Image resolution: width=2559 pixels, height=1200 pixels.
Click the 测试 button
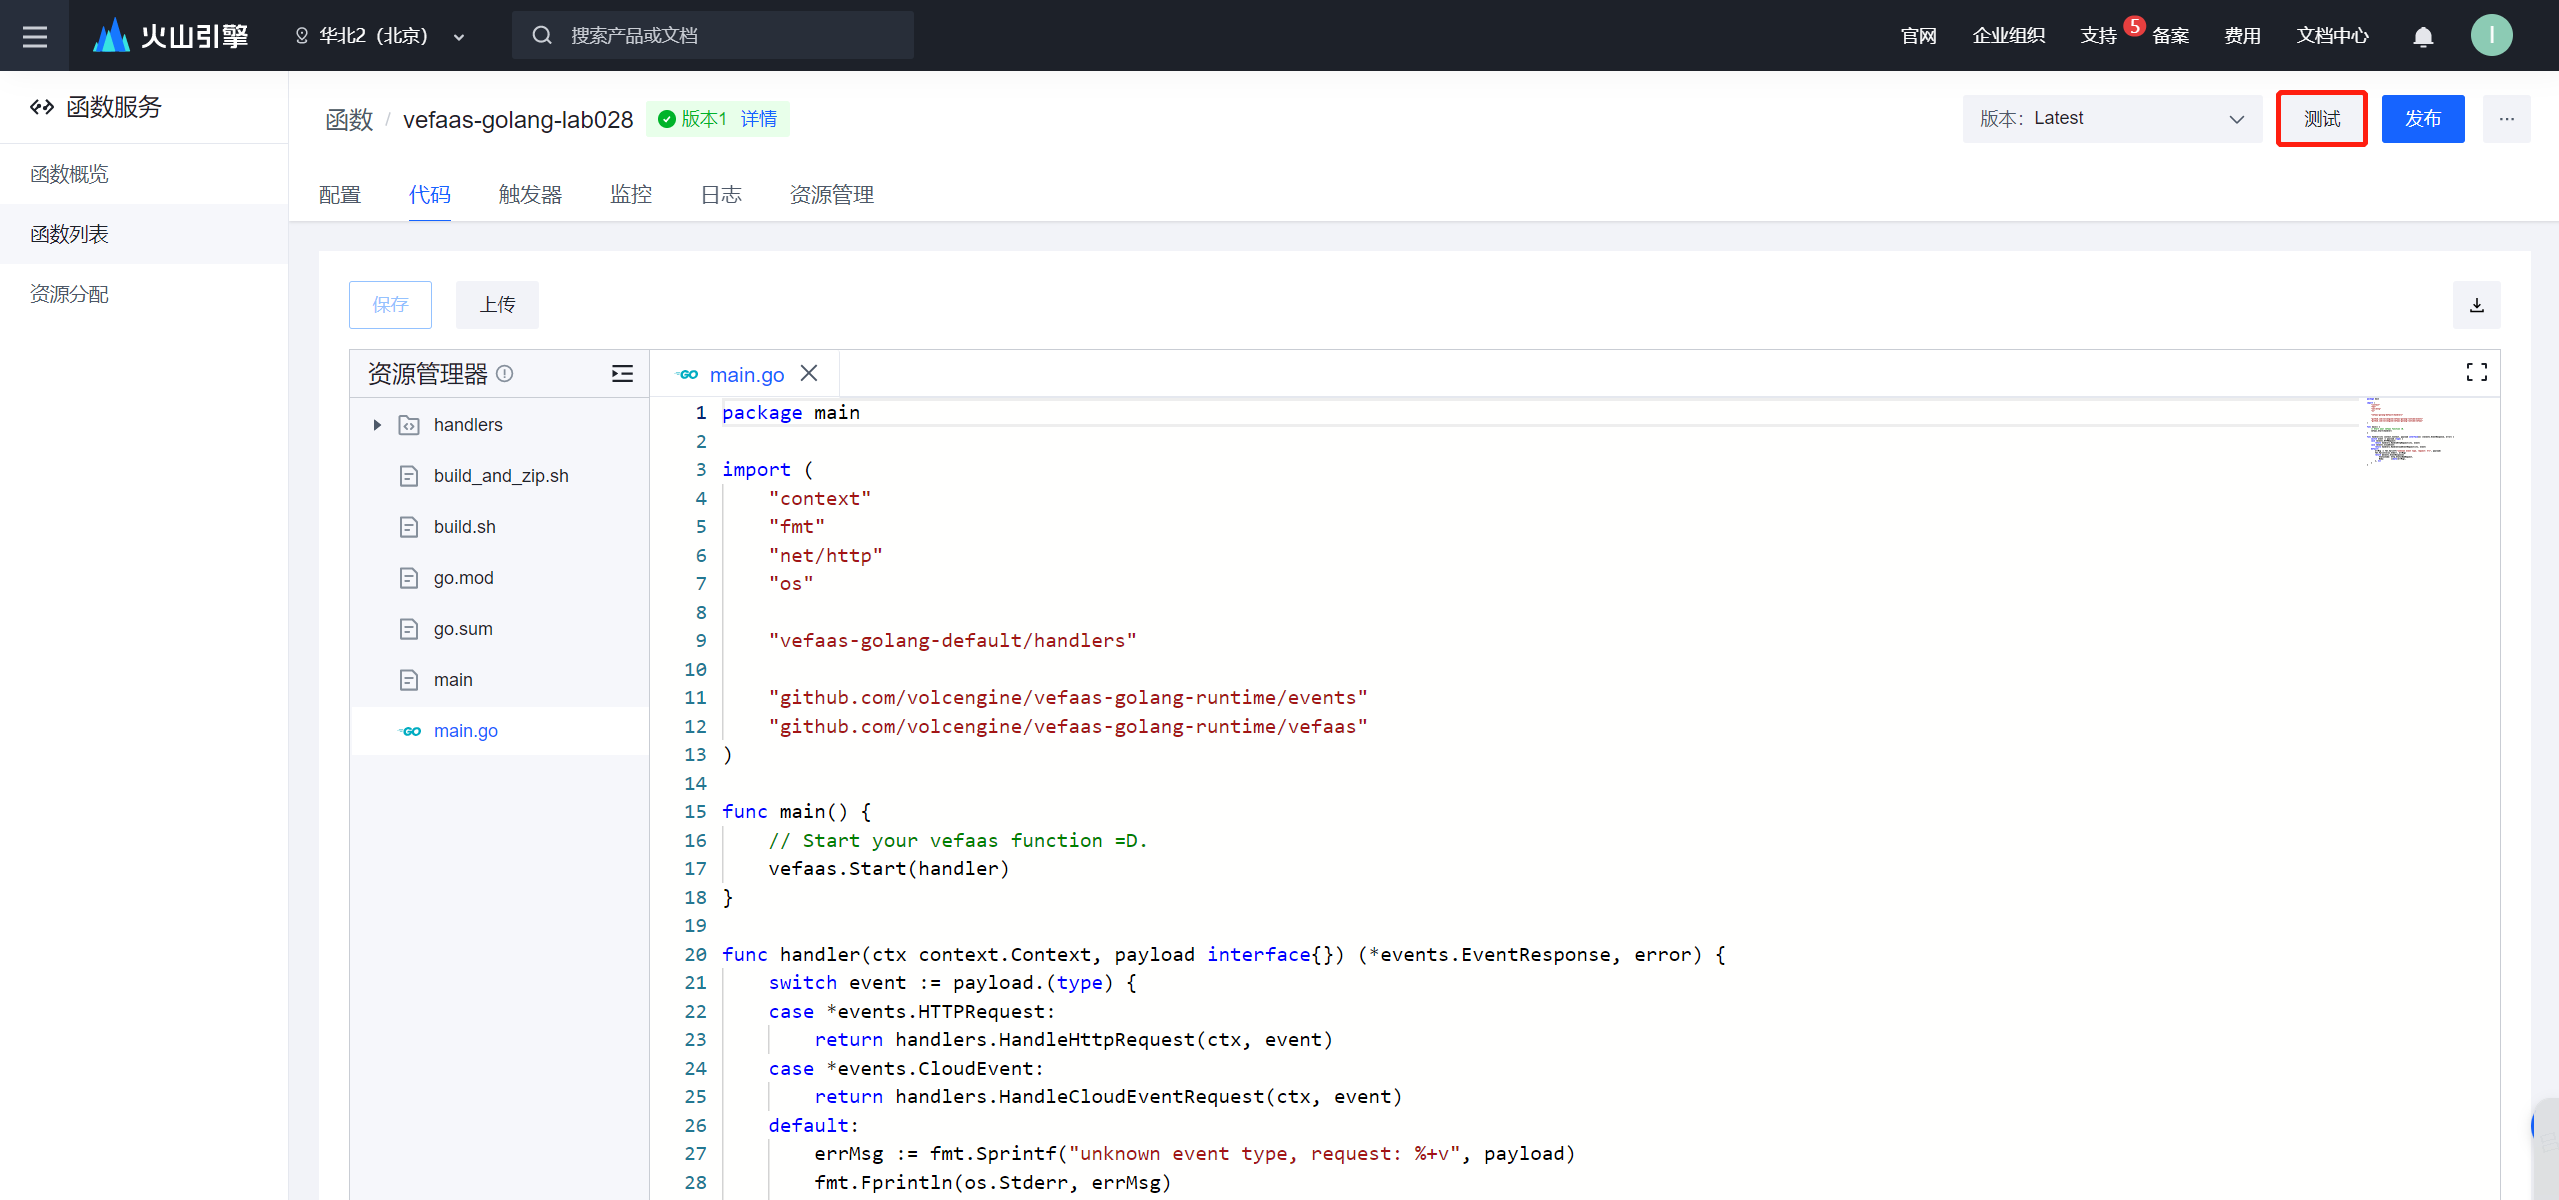tap(2321, 119)
